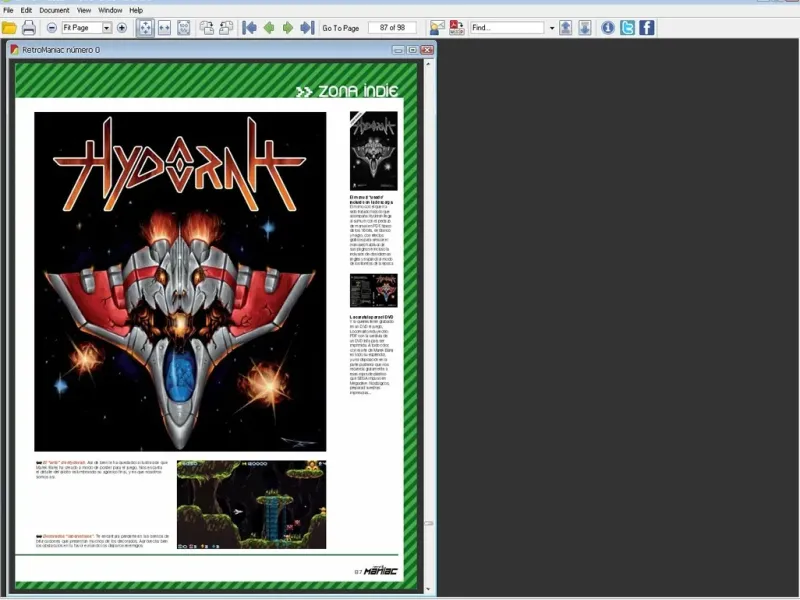Select the fit page view icon

click(x=145, y=28)
